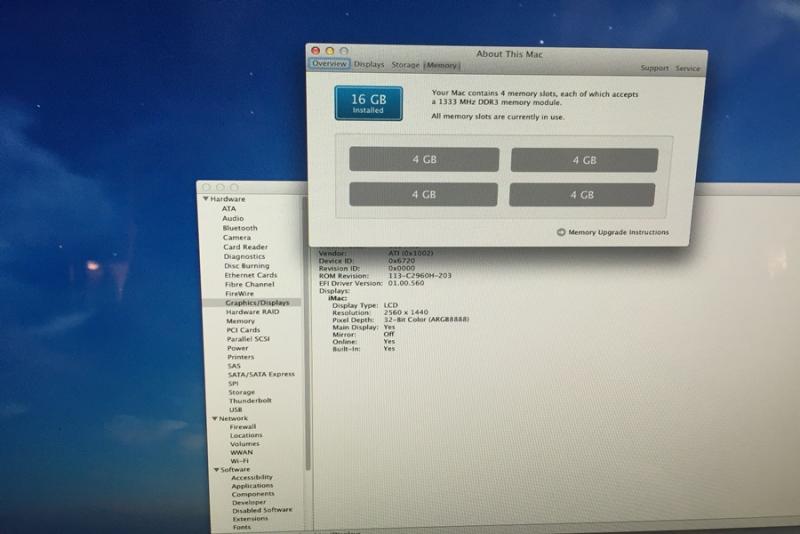800x534 pixels.
Task: Select Parallel SCSI in the sidebar
Action: pyautogui.click(x=248, y=339)
